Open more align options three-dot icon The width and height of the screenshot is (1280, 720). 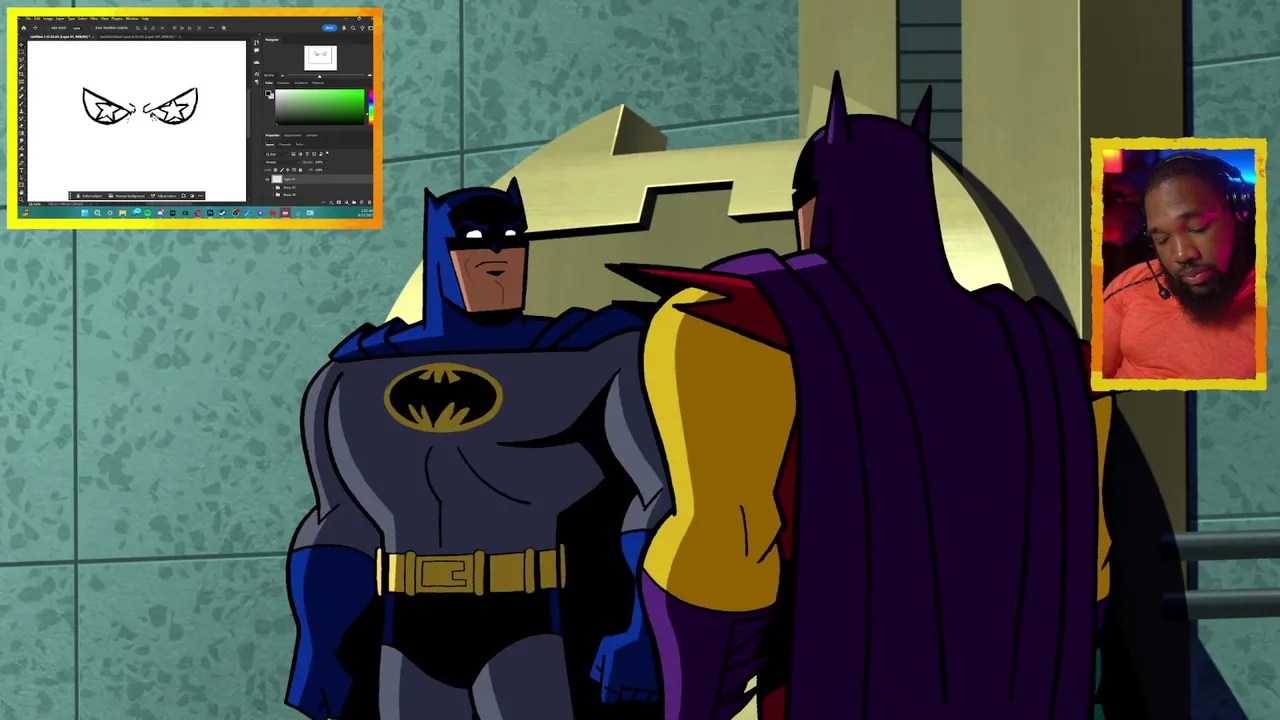coord(211,28)
